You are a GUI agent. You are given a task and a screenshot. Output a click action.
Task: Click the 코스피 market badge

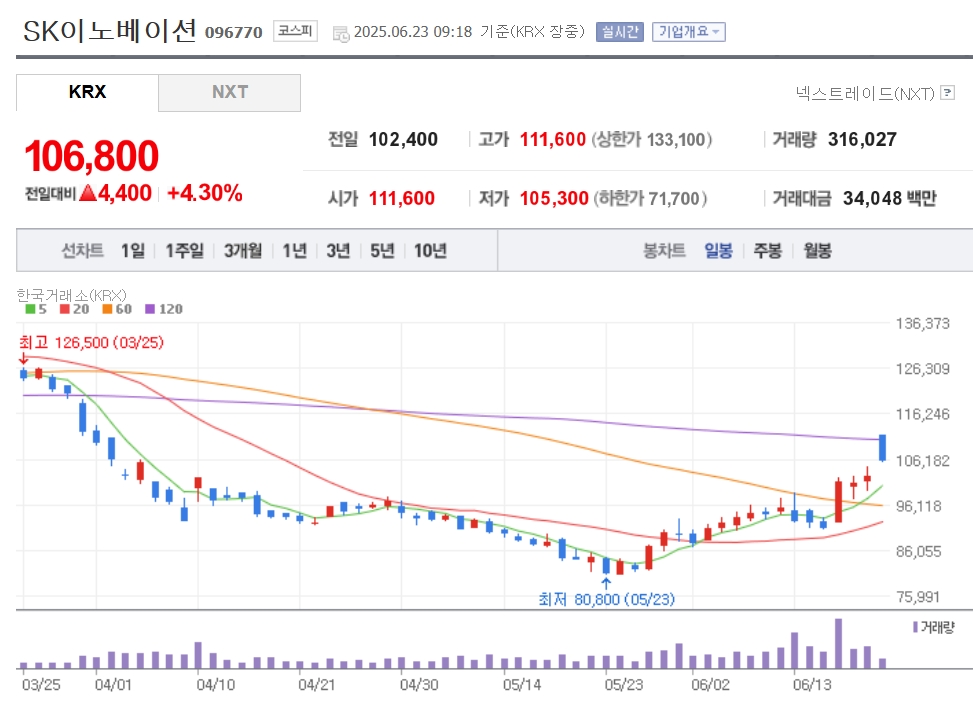pos(295,31)
